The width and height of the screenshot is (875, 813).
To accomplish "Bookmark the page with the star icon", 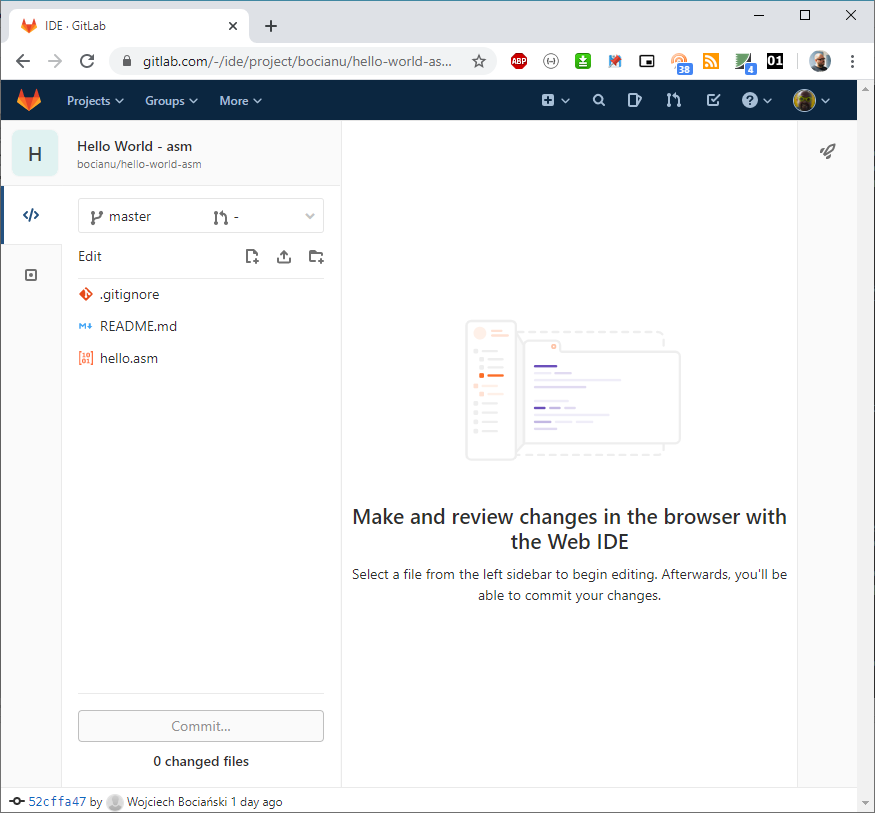I will [x=478, y=61].
